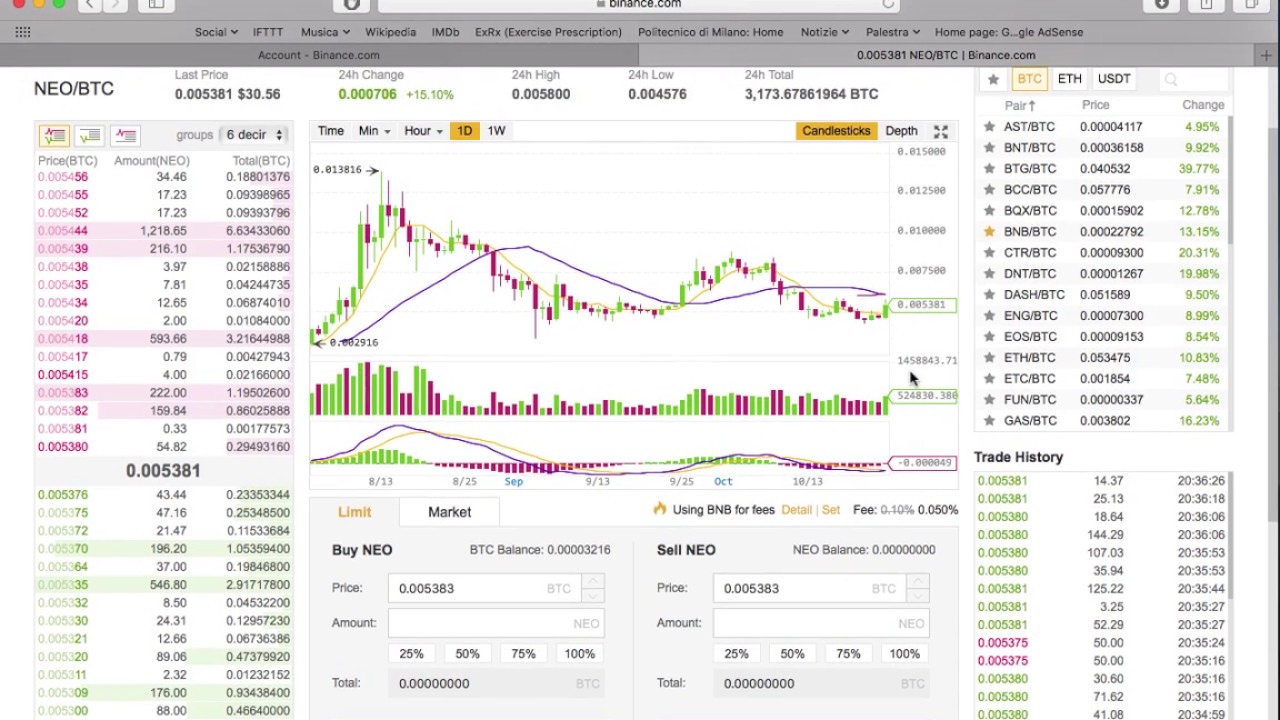Click the Sell NEO Amount input field
Viewport: 1280px width, 720px height.
coord(821,623)
